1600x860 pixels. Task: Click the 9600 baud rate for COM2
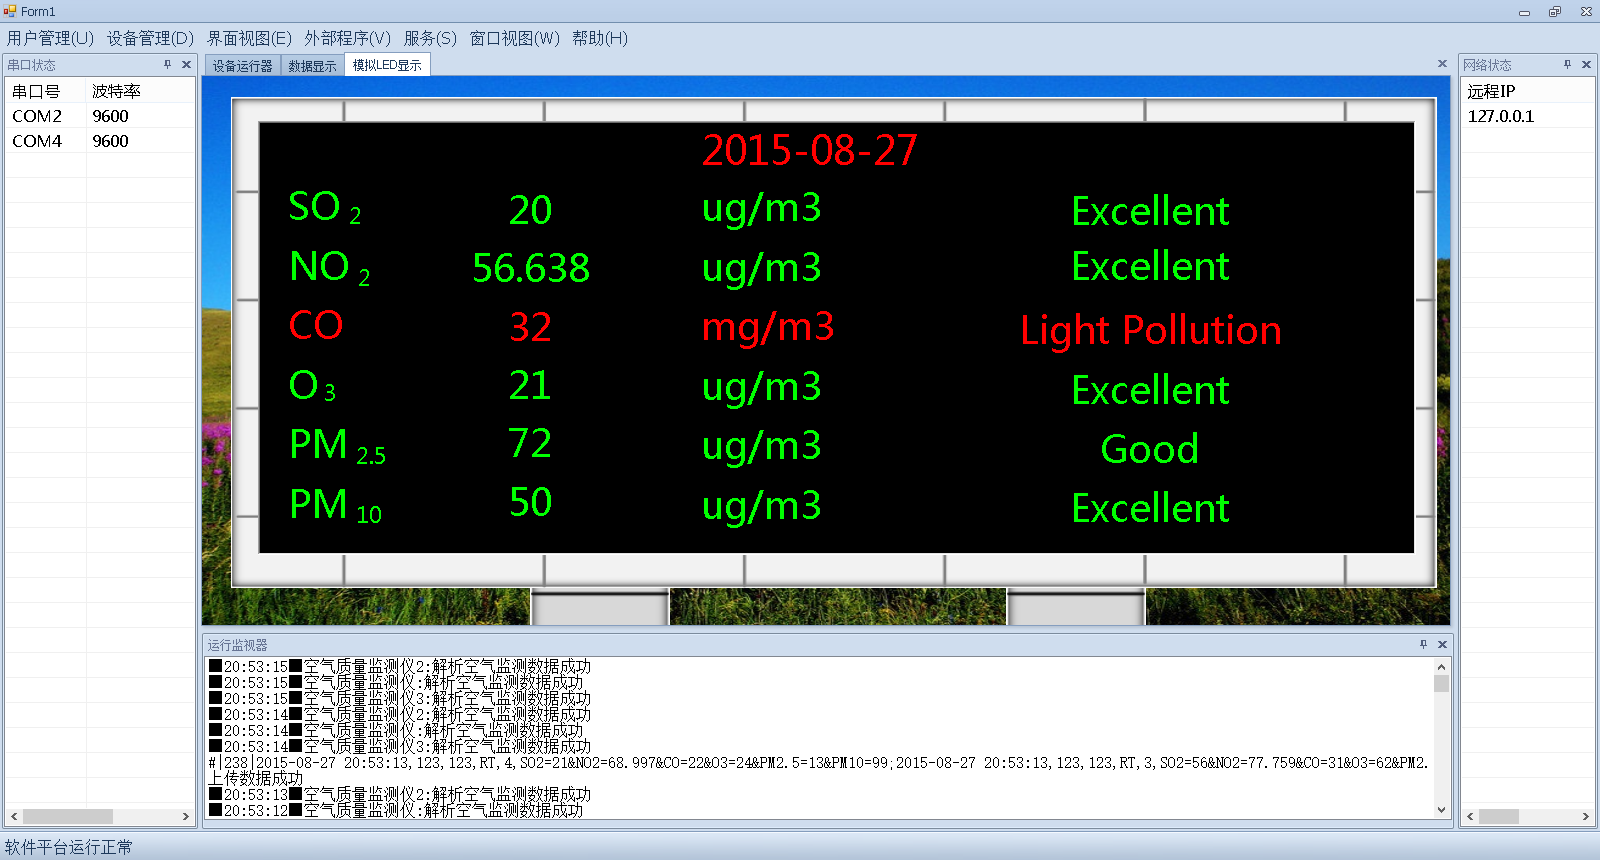click(x=110, y=116)
